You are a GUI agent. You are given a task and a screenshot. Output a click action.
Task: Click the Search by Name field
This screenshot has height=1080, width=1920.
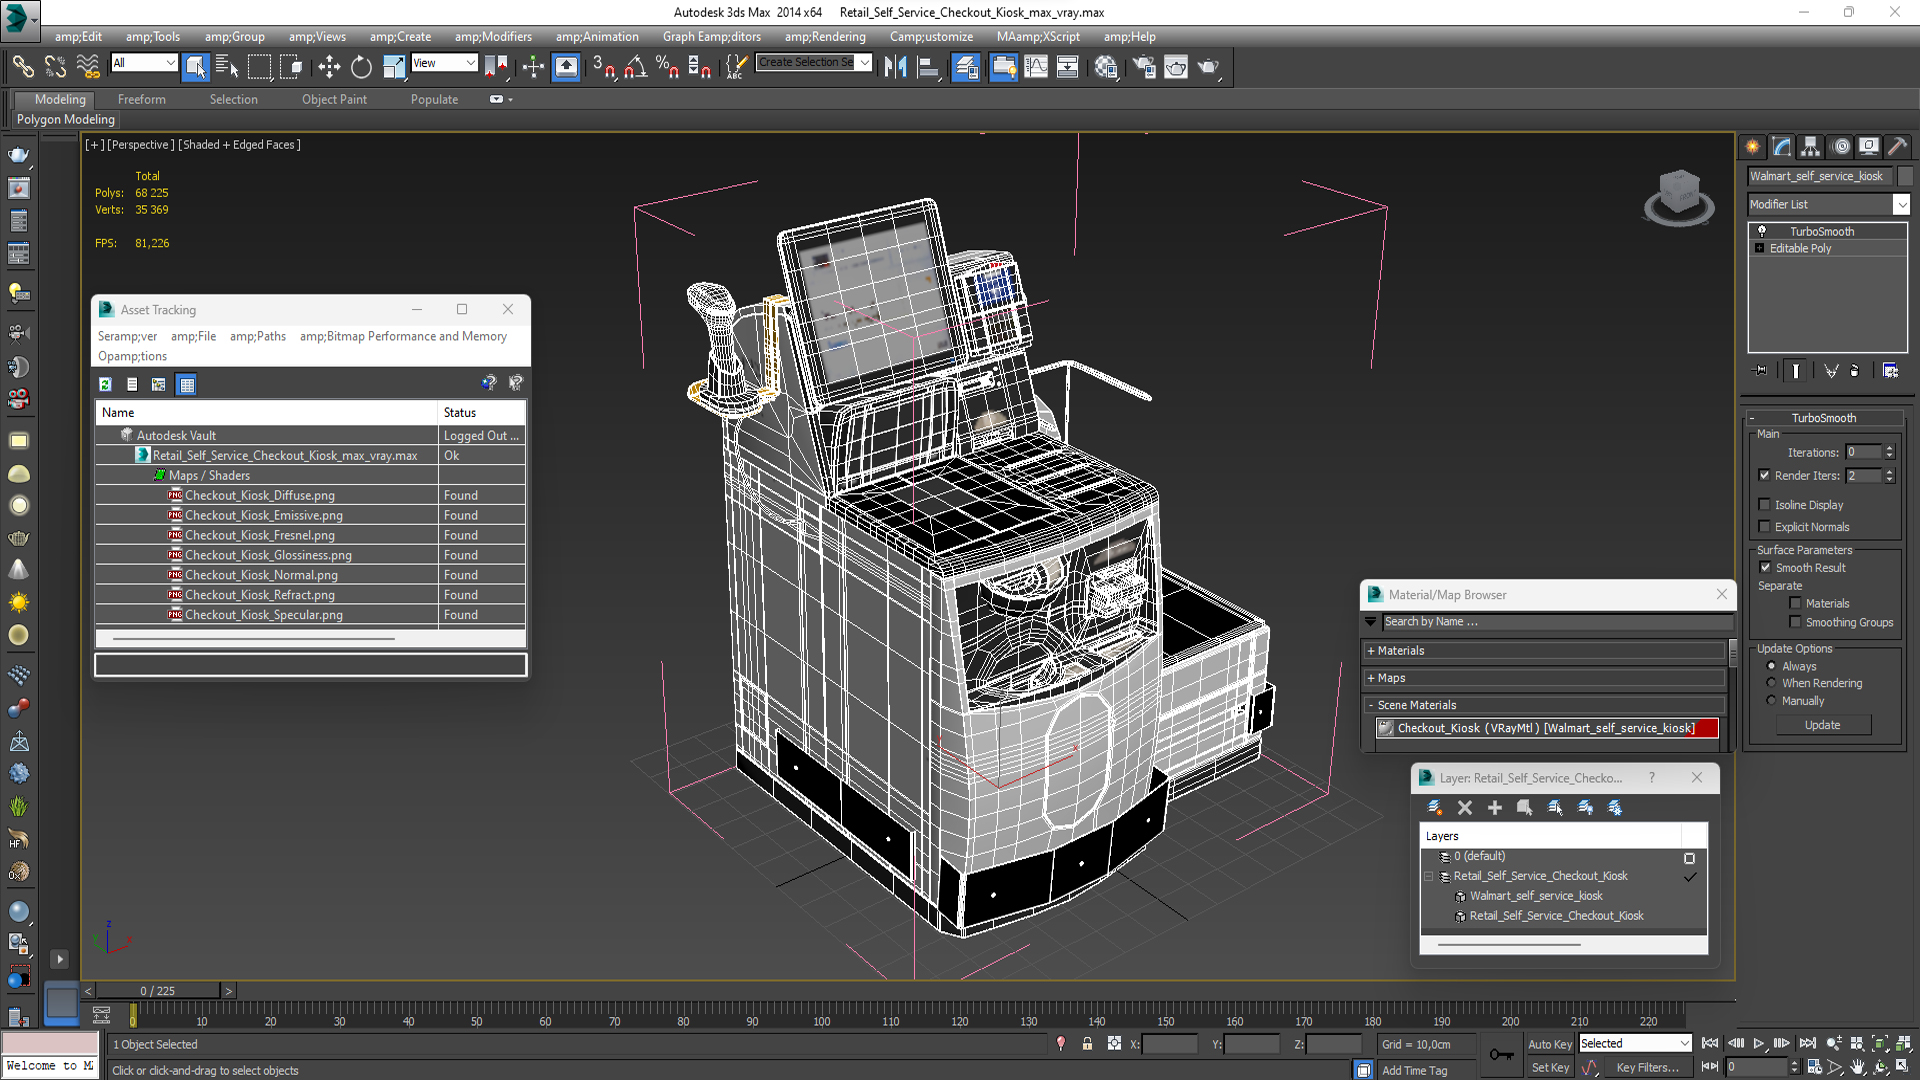click(1556, 622)
